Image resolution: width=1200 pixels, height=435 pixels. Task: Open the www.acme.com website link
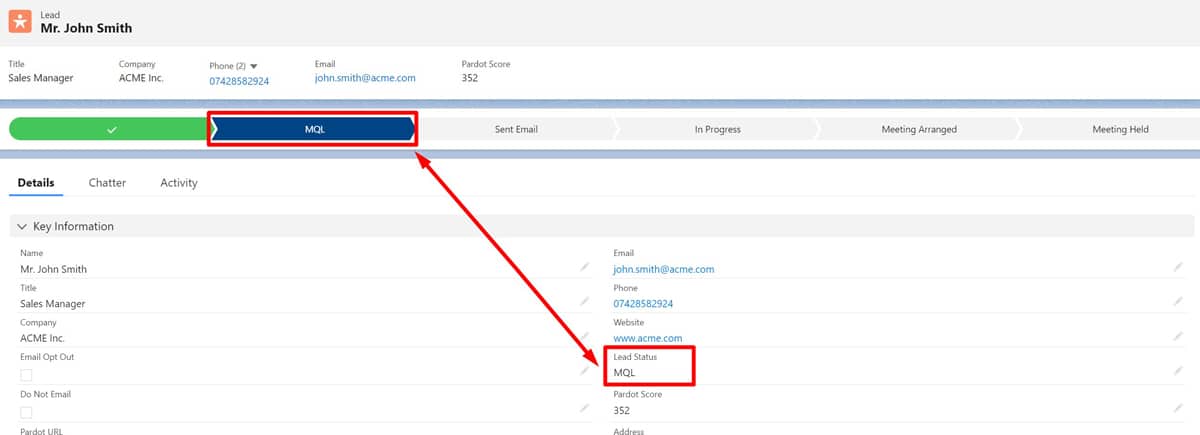click(647, 338)
